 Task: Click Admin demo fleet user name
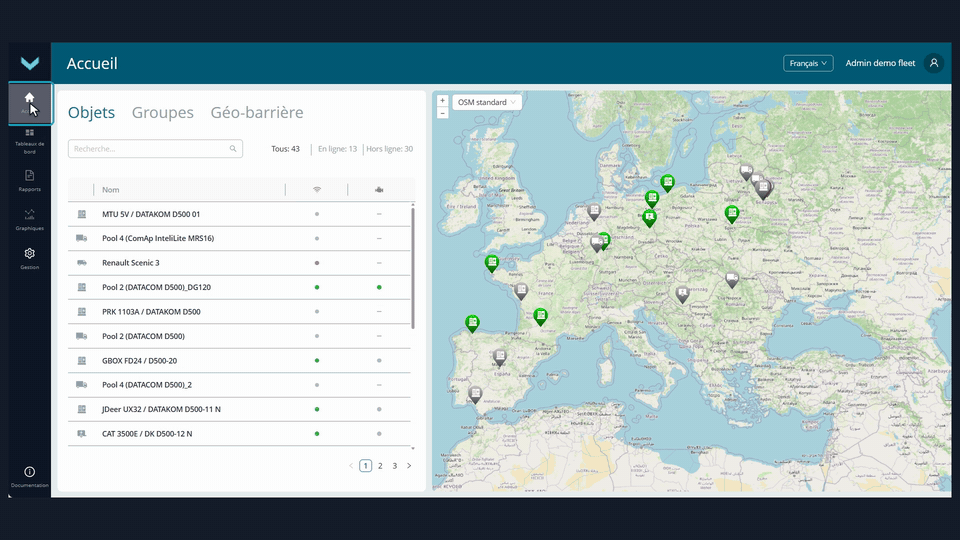tap(880, 63)
